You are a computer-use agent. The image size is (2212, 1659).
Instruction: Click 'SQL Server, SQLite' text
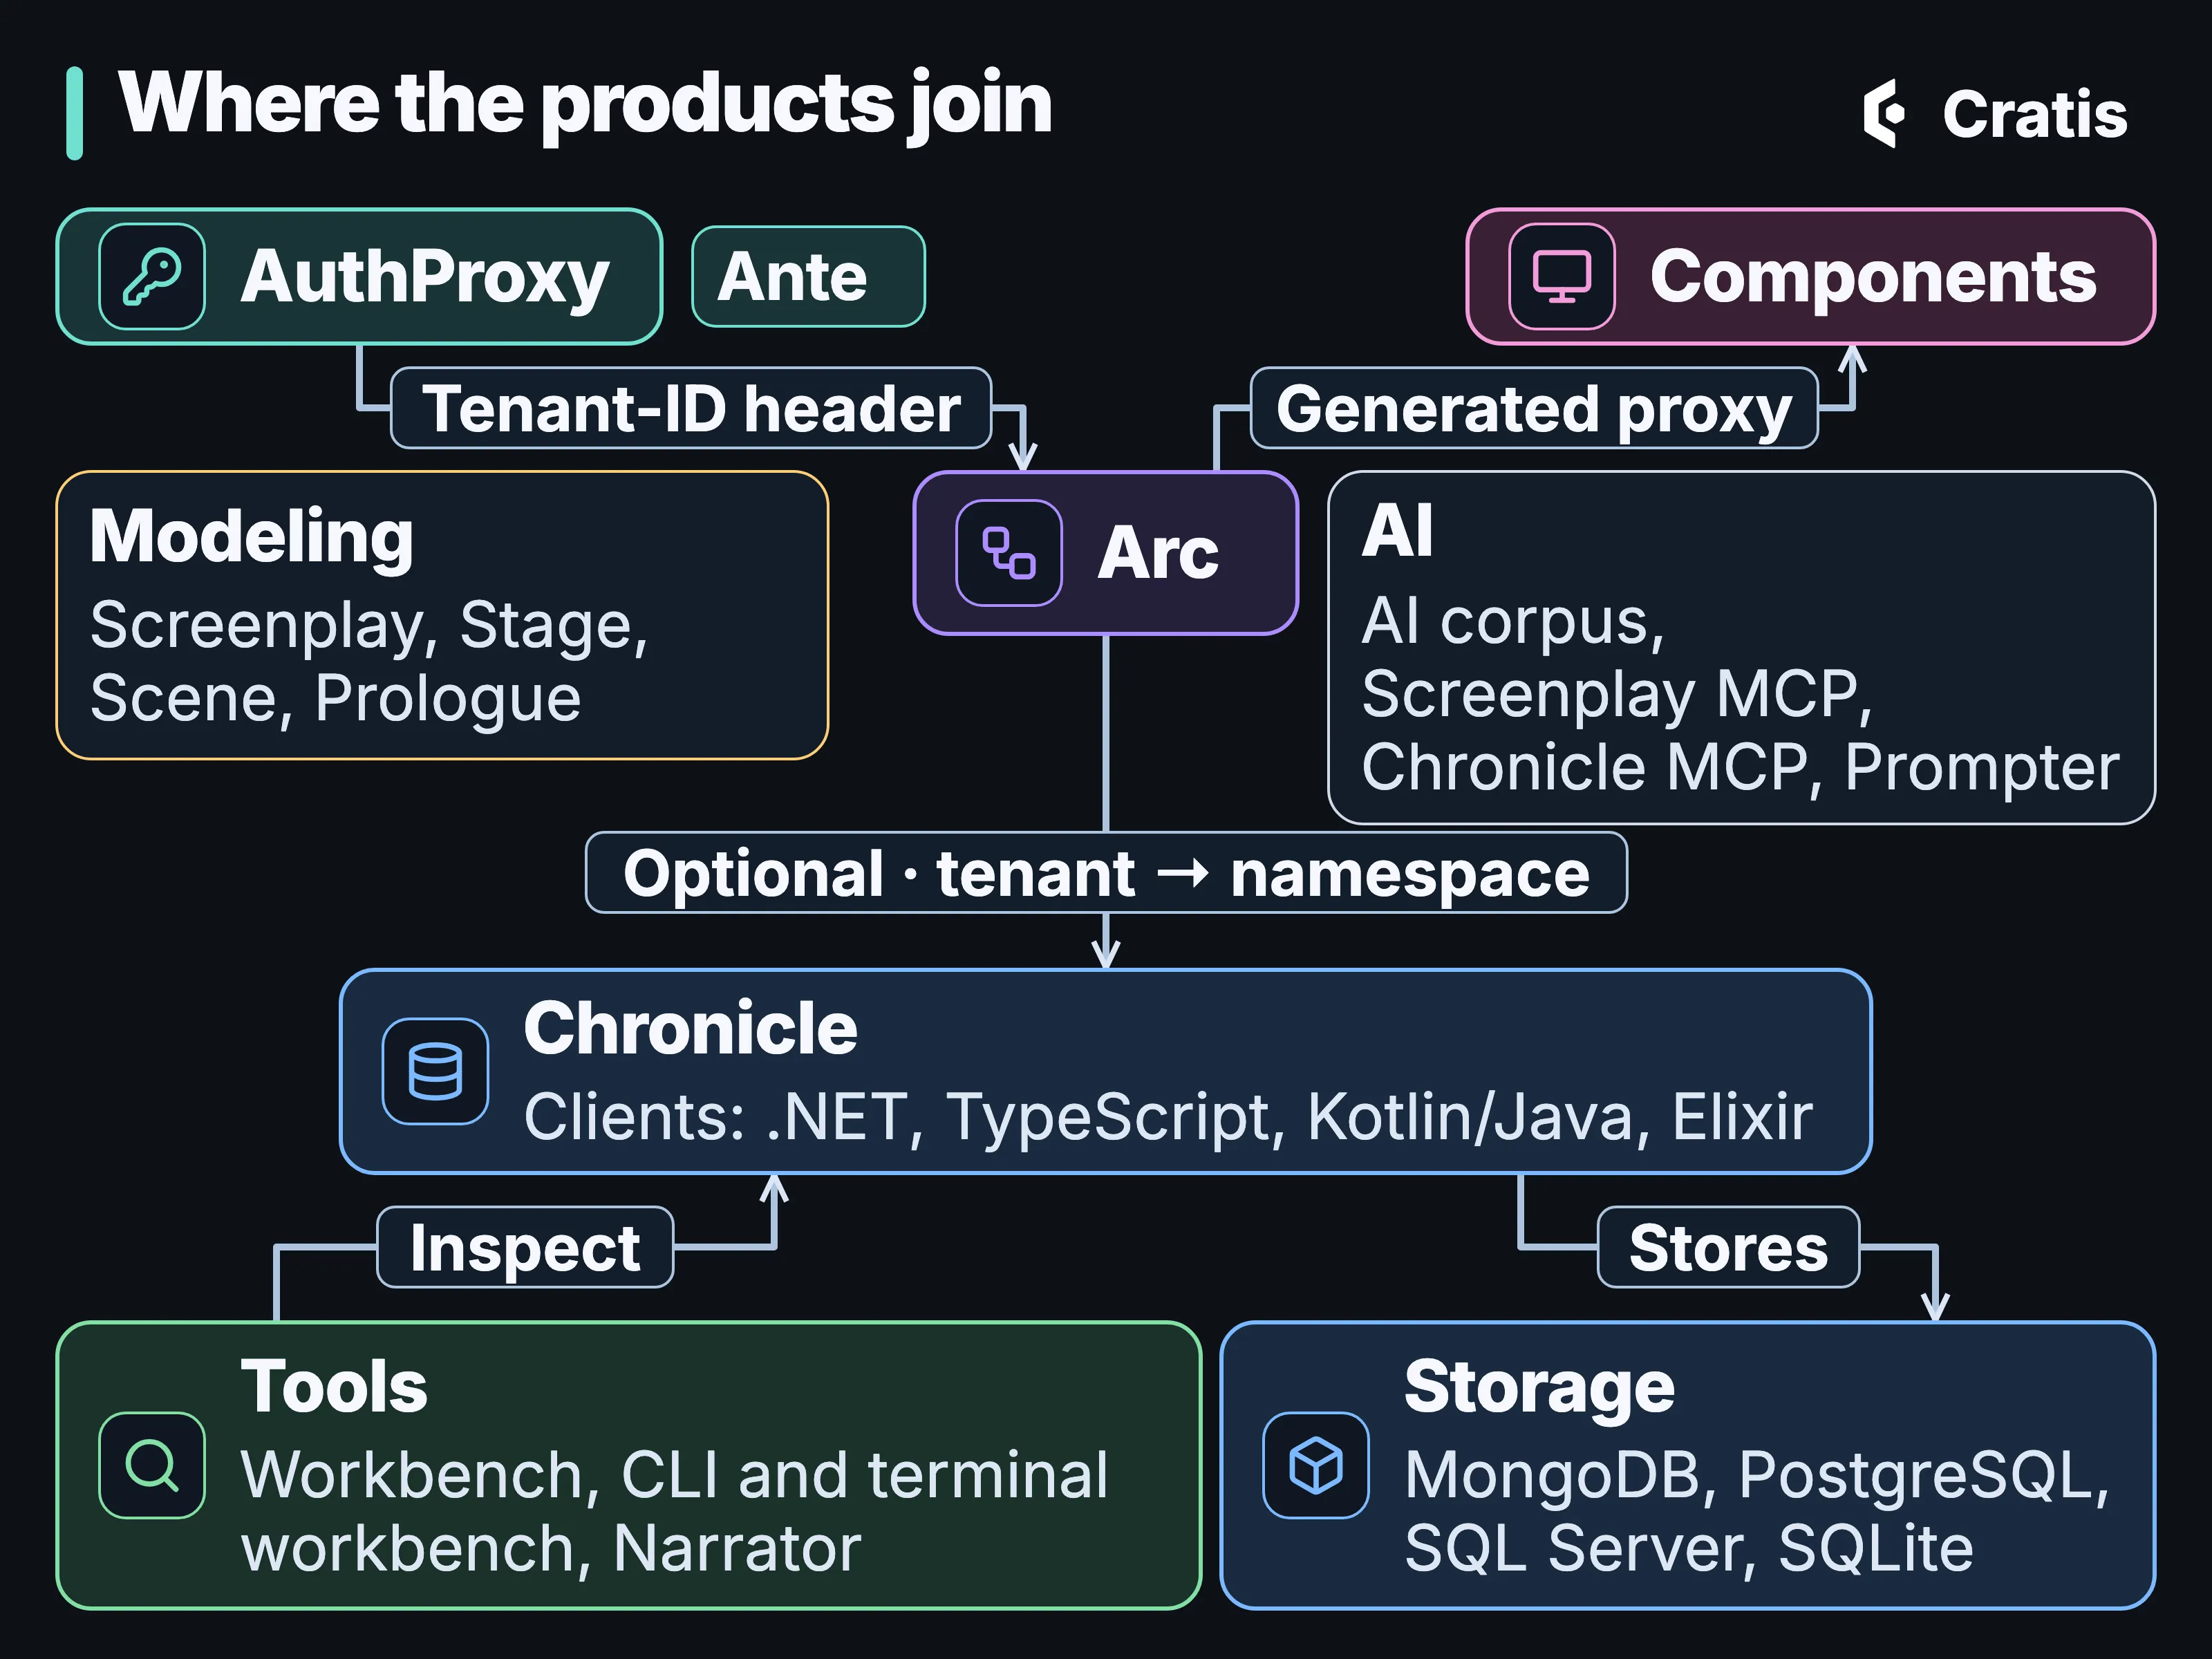[1689, 1549]
